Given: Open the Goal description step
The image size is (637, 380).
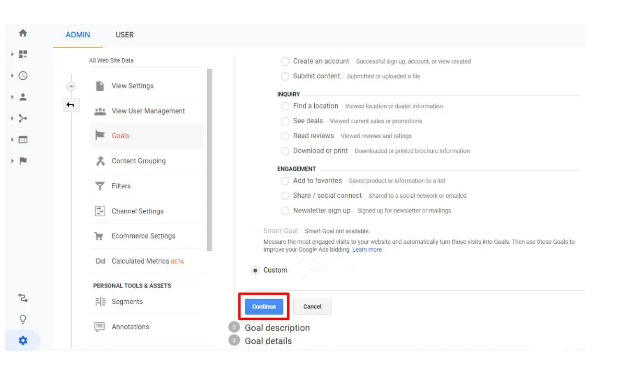Looking at the screenshot, I should 277,328.
